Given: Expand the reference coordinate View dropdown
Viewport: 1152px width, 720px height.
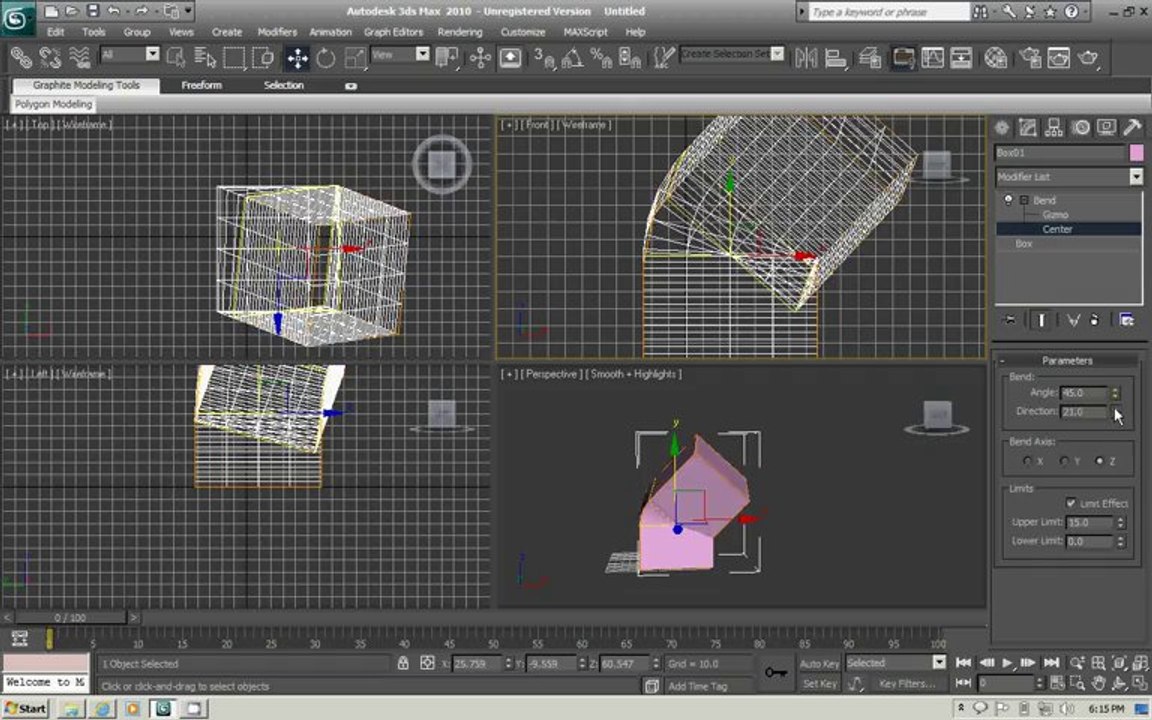Looking at the screenshot, I should click(x=400, y=54).
